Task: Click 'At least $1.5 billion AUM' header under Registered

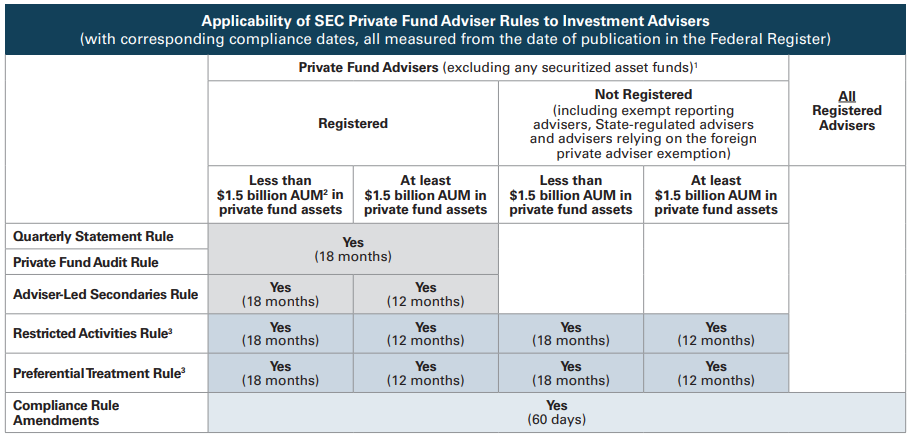Action: click(425, 195)
